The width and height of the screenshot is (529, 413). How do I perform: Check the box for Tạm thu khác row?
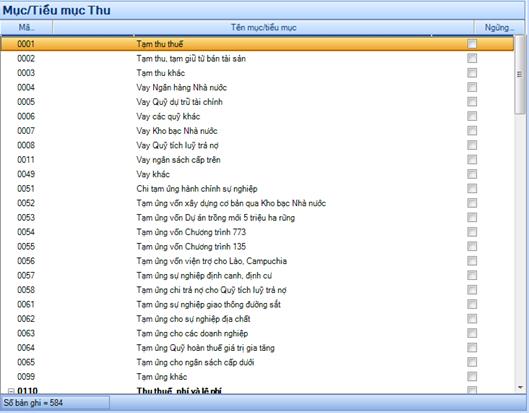pyautogui.click(x=472, y=73)
